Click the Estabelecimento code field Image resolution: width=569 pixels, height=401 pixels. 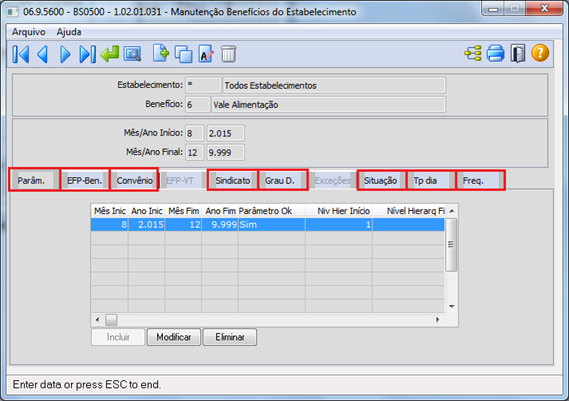tap(203, 86)
